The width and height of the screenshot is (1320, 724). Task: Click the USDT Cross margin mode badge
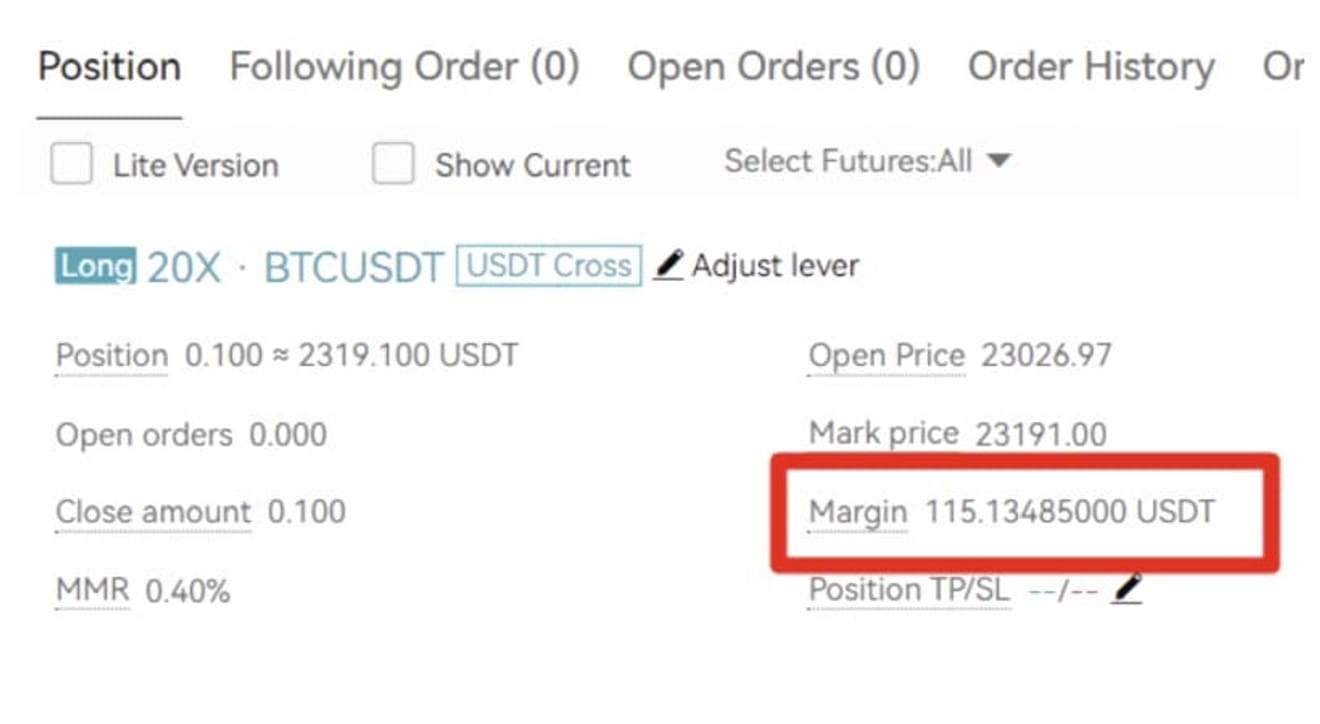(549, 265)
